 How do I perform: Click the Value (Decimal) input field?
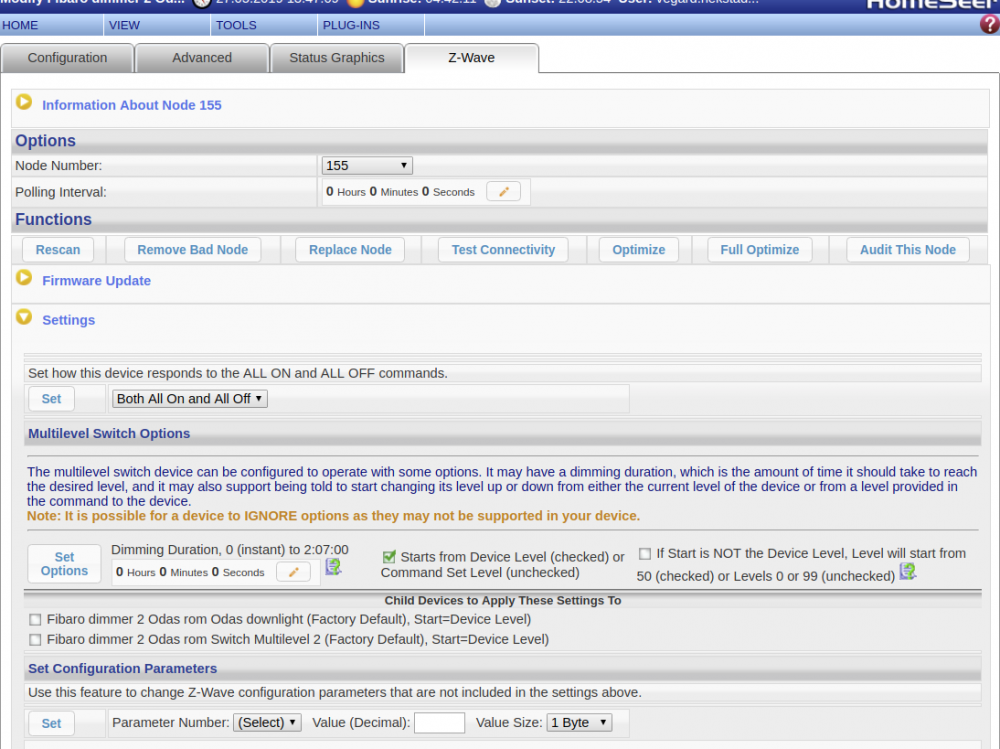(x=439, y=722)
